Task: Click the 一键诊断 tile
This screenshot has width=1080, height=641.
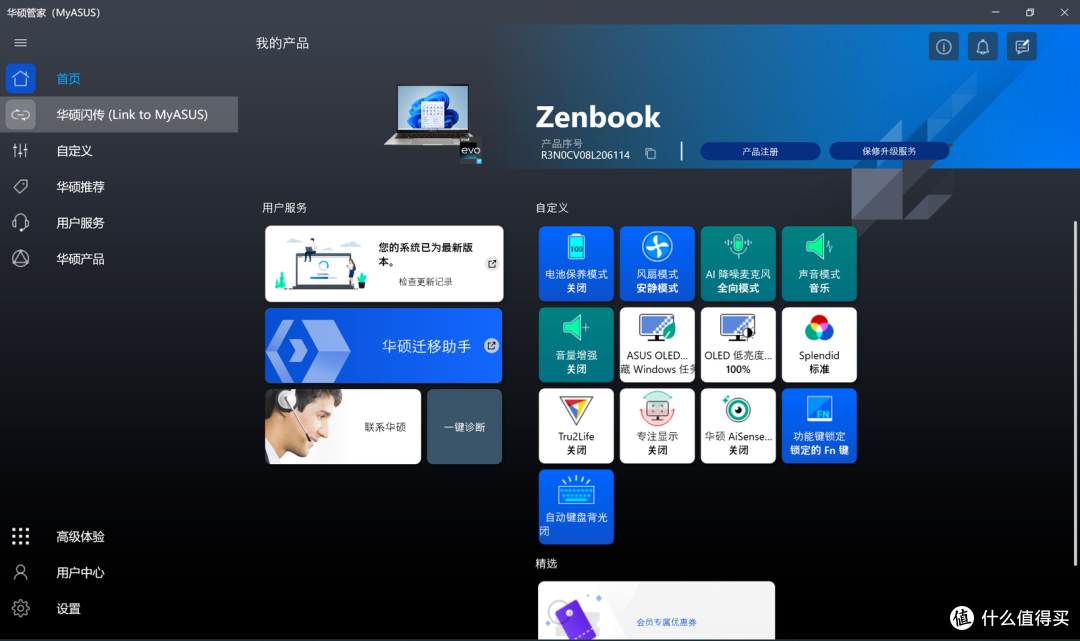Action: 465,427
